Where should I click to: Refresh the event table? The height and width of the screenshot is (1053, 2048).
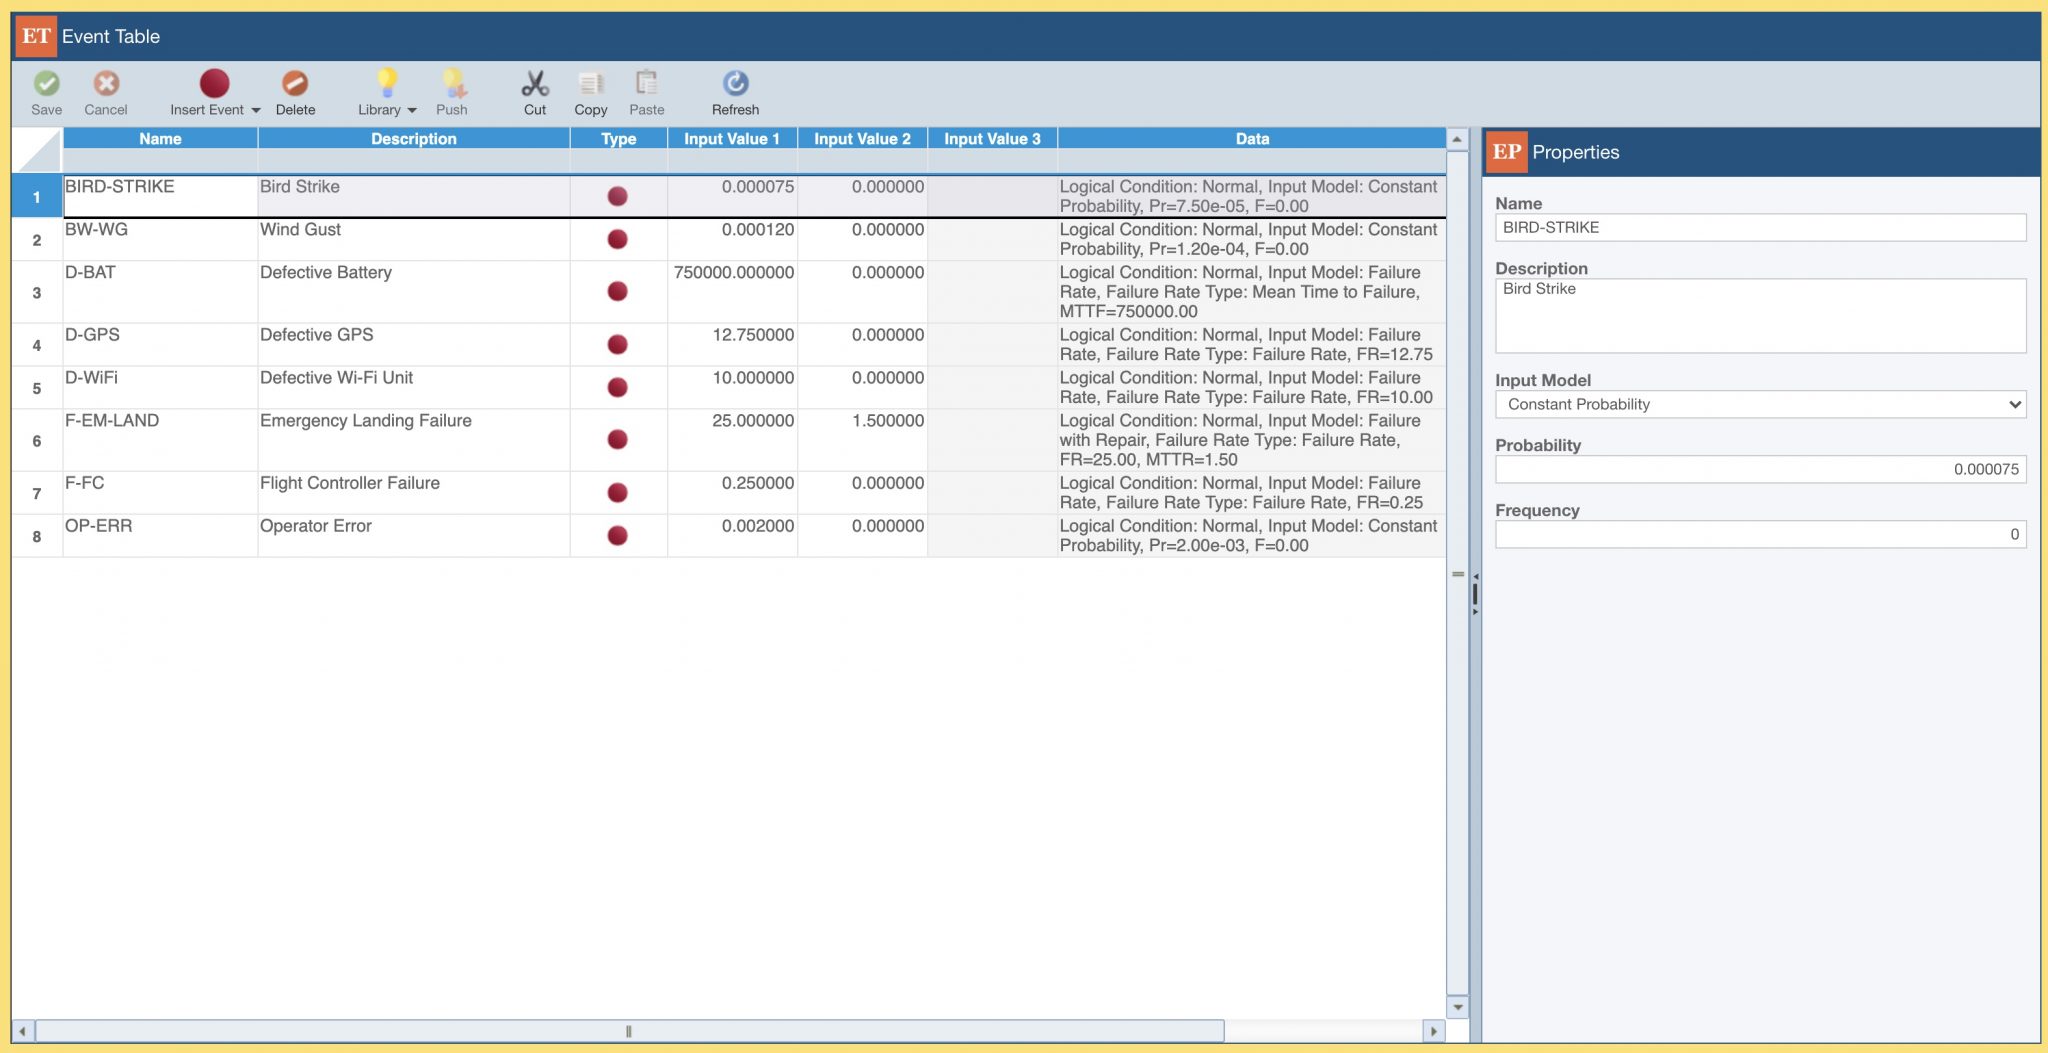click(x=735, y=84)
